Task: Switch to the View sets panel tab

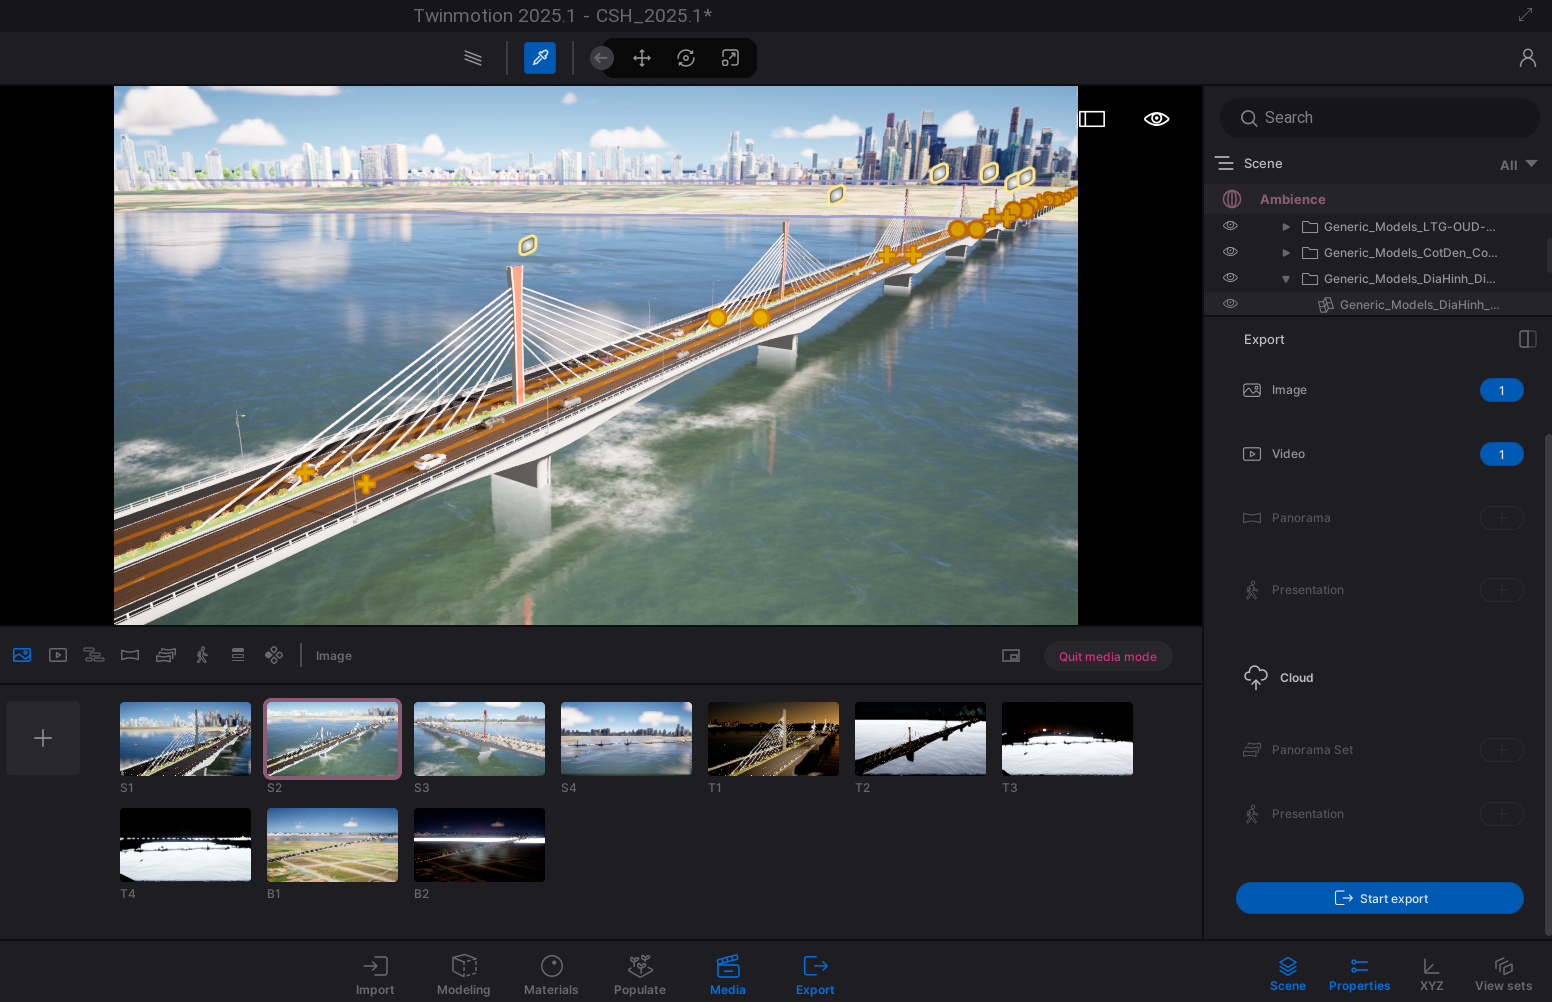Action: point(1503,974)
